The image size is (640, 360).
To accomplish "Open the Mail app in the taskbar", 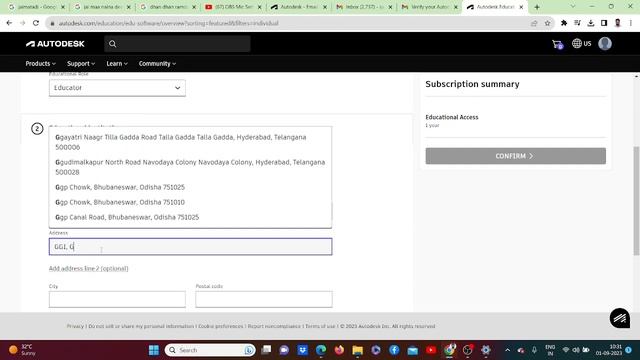I will [x=413, y=350].
